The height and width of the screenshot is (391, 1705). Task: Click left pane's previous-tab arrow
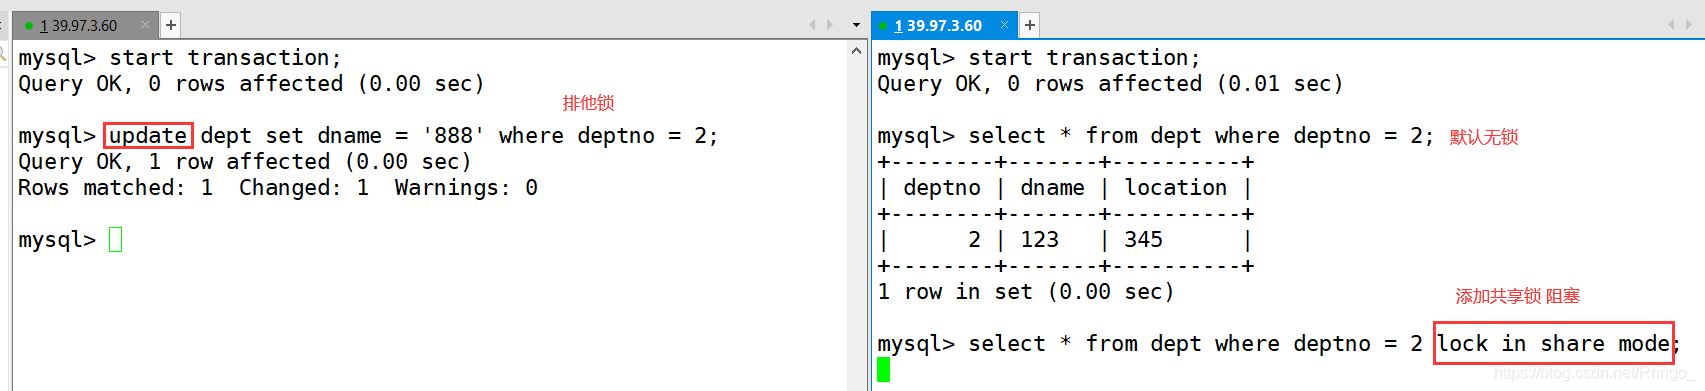[812, 25]
